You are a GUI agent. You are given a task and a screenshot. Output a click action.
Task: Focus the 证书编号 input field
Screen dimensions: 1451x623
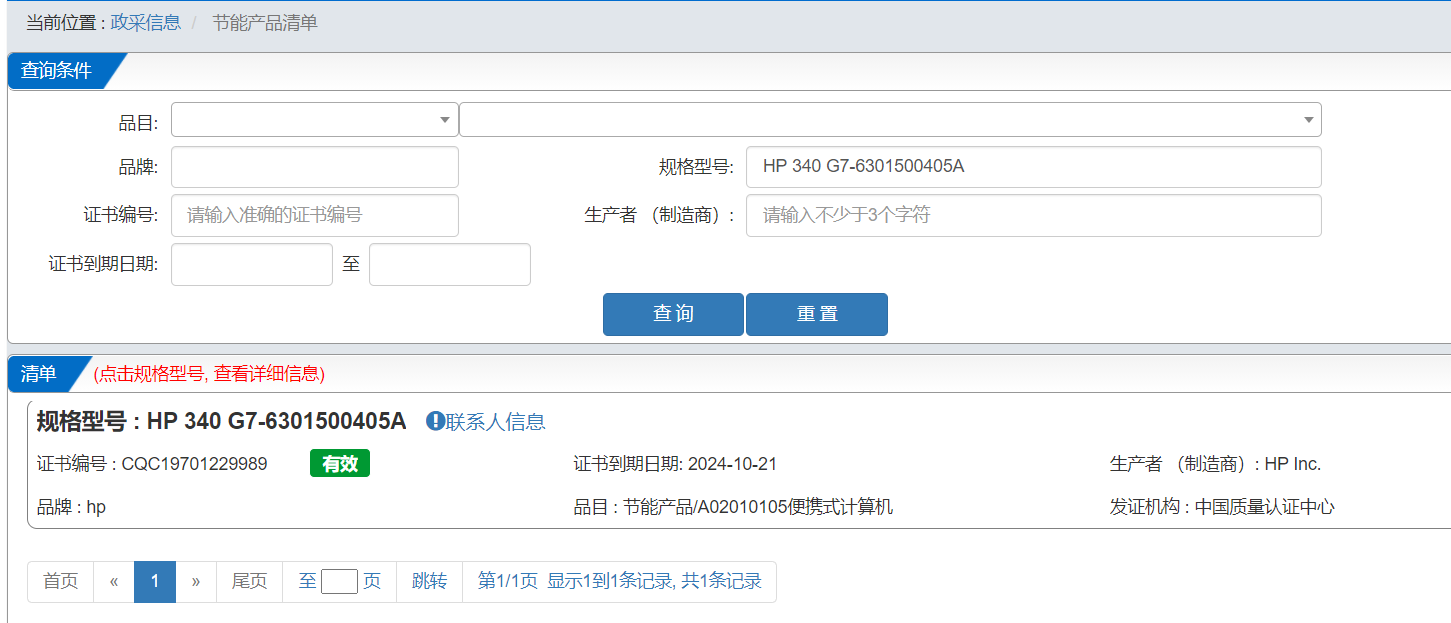(x=315, y=215)
